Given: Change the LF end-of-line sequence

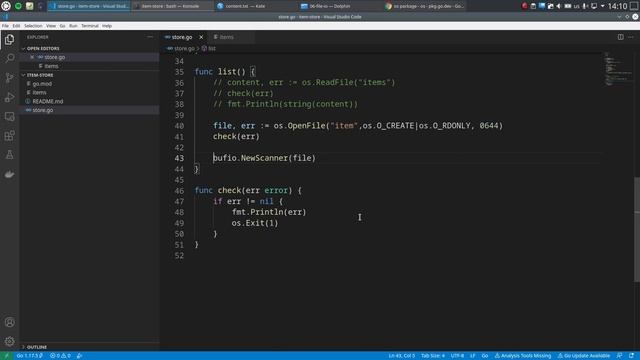Looking at the screenshot, I should pyautogui.click(x=472, y=356).
